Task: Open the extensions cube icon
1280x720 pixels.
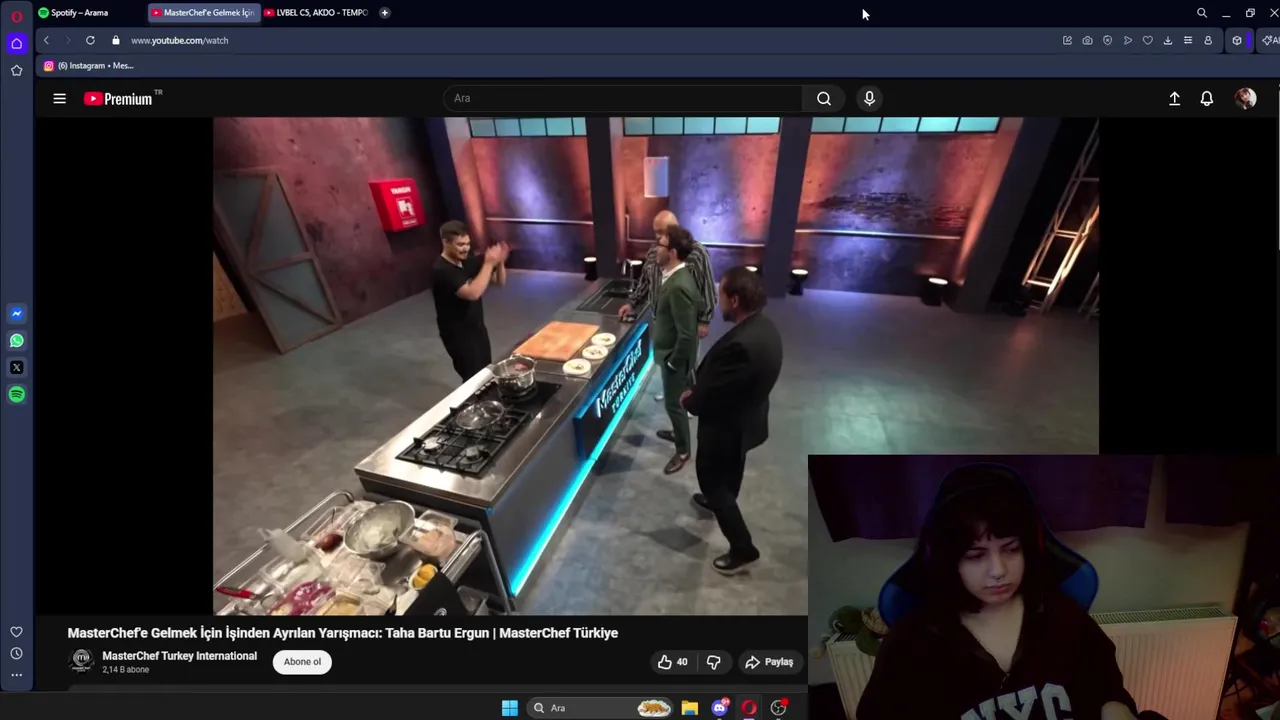Action: [x=1237, y=40]
